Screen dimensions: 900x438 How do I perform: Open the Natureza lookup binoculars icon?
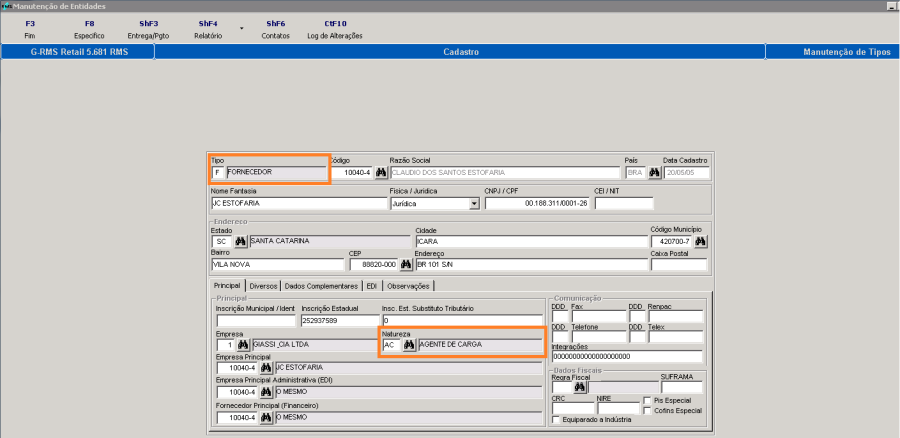[409, 345]
